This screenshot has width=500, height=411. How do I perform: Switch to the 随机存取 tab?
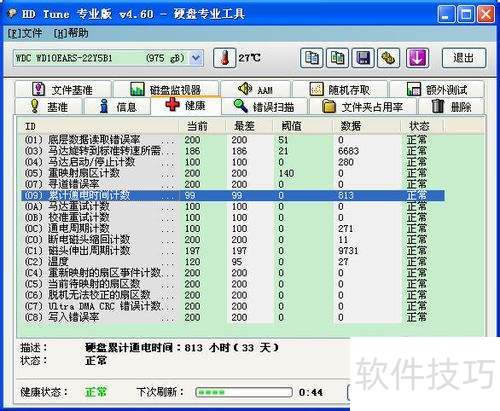340,89
